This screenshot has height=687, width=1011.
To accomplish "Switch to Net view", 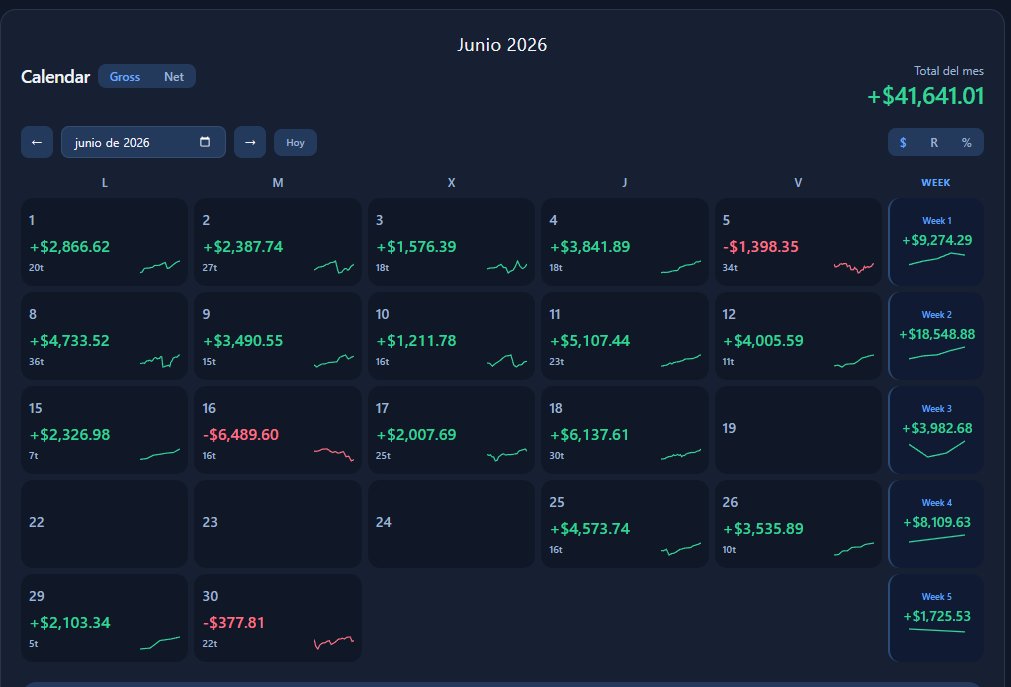I will click(173, 76).
